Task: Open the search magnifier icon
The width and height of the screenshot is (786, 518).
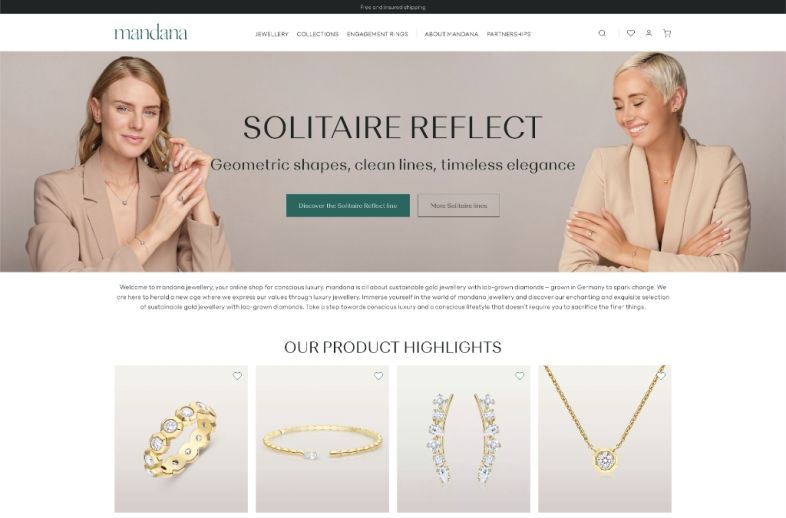Action: point(602,33)
